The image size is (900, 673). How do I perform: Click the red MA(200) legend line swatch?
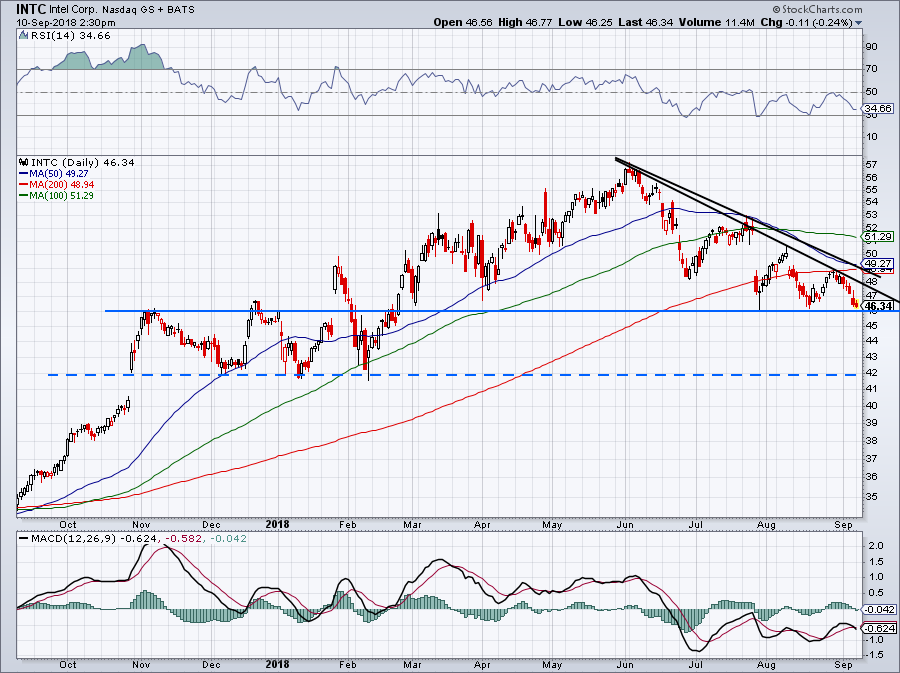coord(23,185)
